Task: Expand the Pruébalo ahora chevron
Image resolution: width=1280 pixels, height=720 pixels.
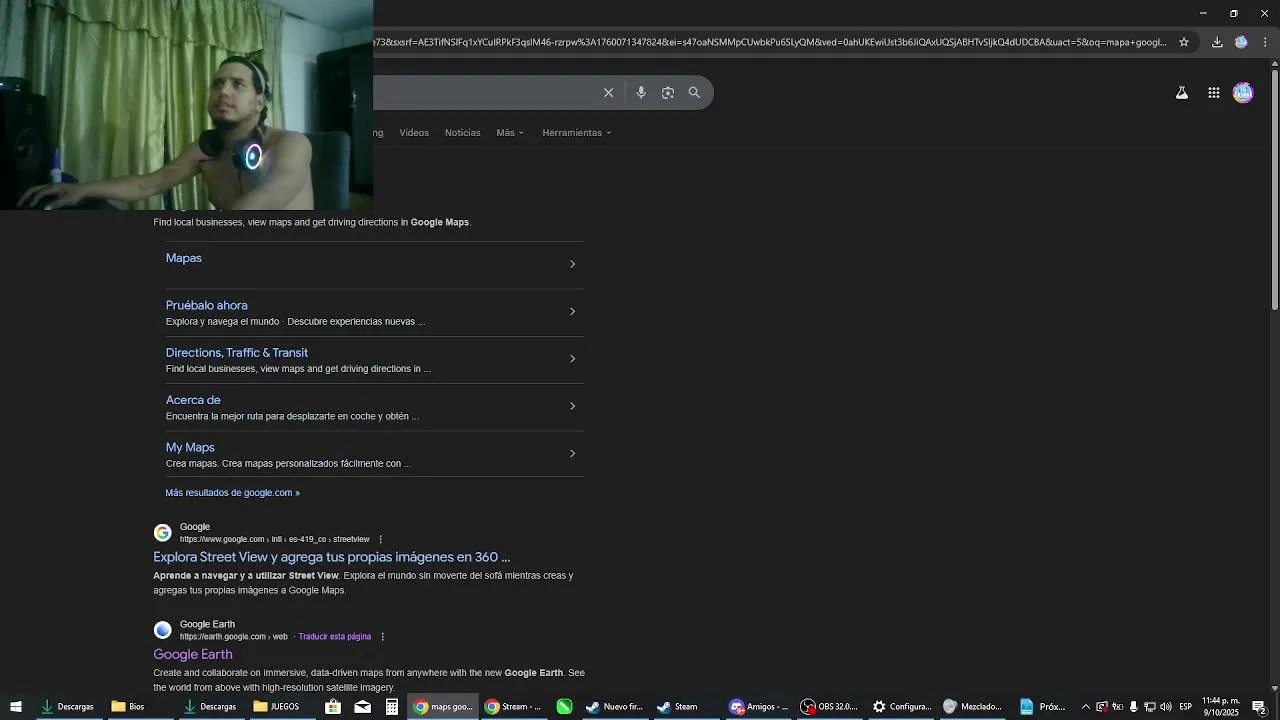Action: [x=572, y=311]
